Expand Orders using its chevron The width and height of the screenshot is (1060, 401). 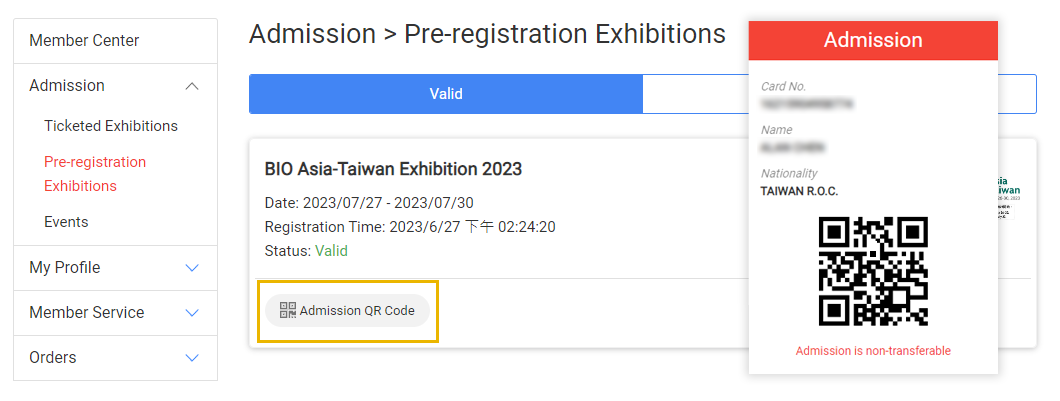point(193,358)
